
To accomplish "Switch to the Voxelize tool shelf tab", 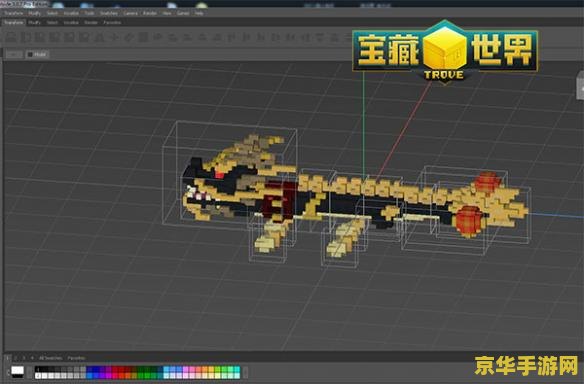I will pyautogui.click(x=71, y=22).
